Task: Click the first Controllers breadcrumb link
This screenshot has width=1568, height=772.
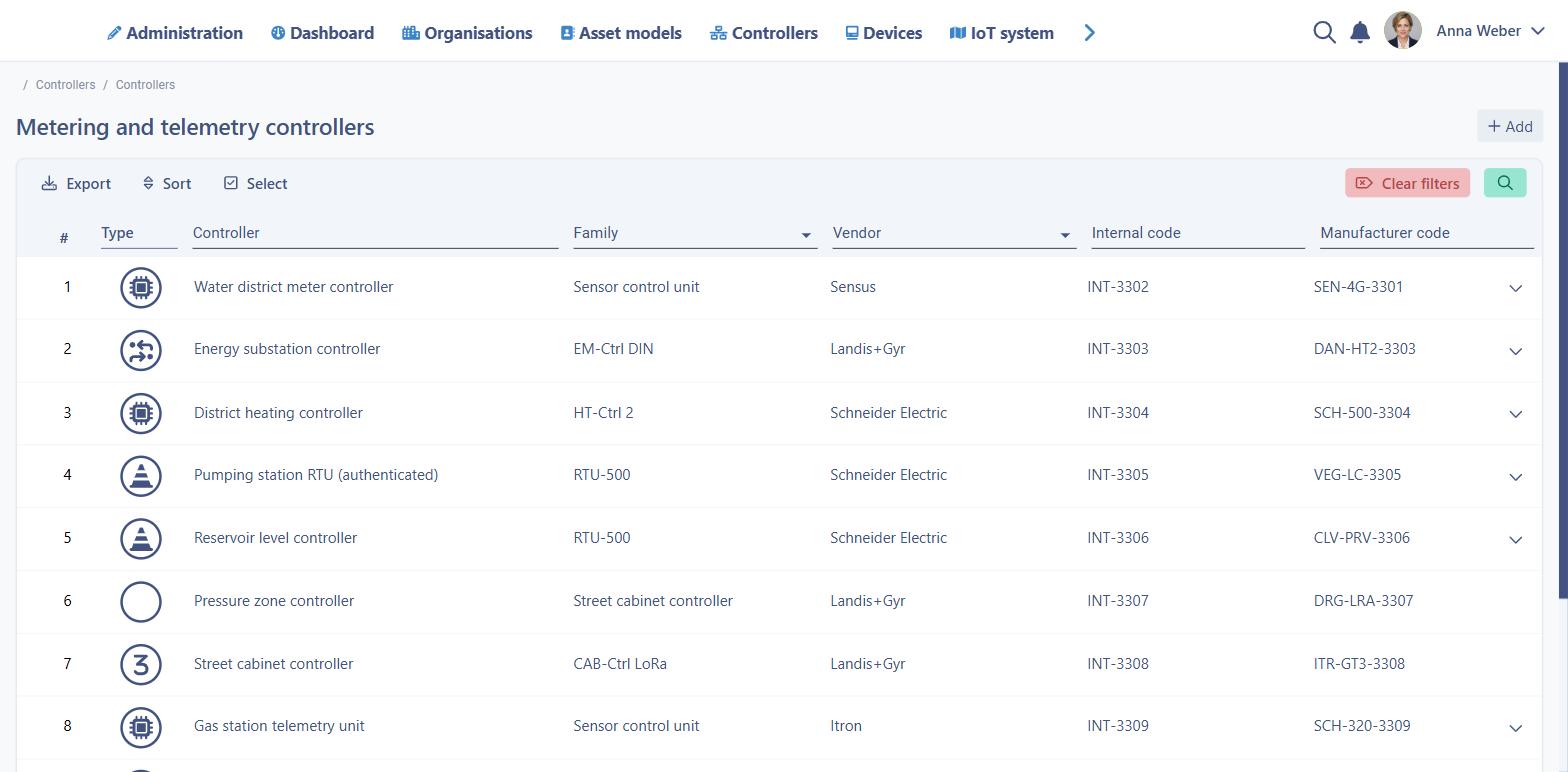Action: click(x=65, y=85)
